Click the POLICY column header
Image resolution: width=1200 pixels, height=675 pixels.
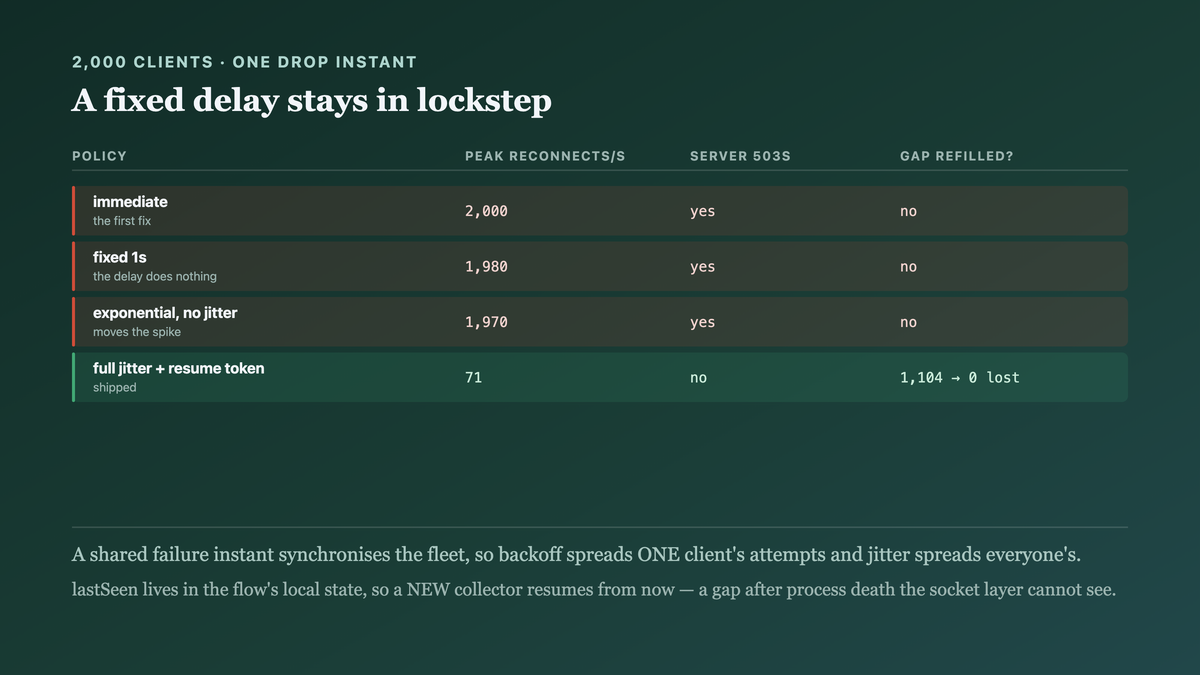[100, 156]
